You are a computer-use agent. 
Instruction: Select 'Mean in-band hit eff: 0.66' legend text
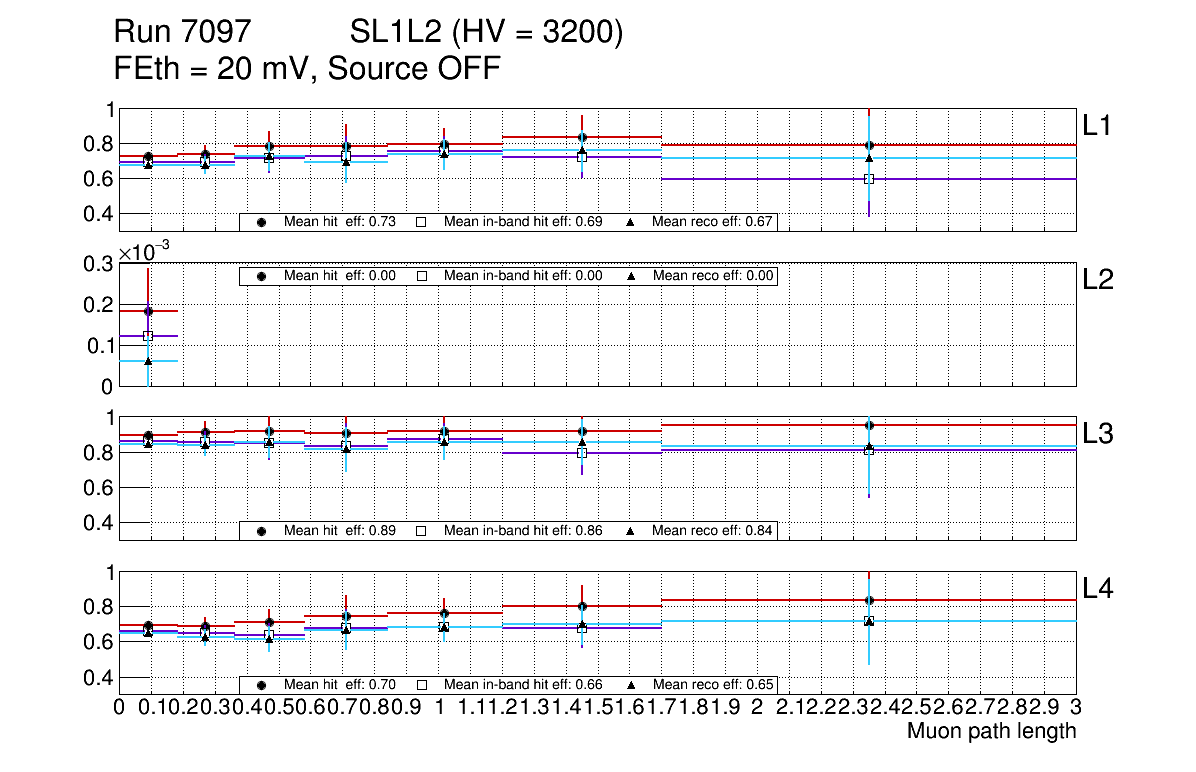(x=522, y=685)
